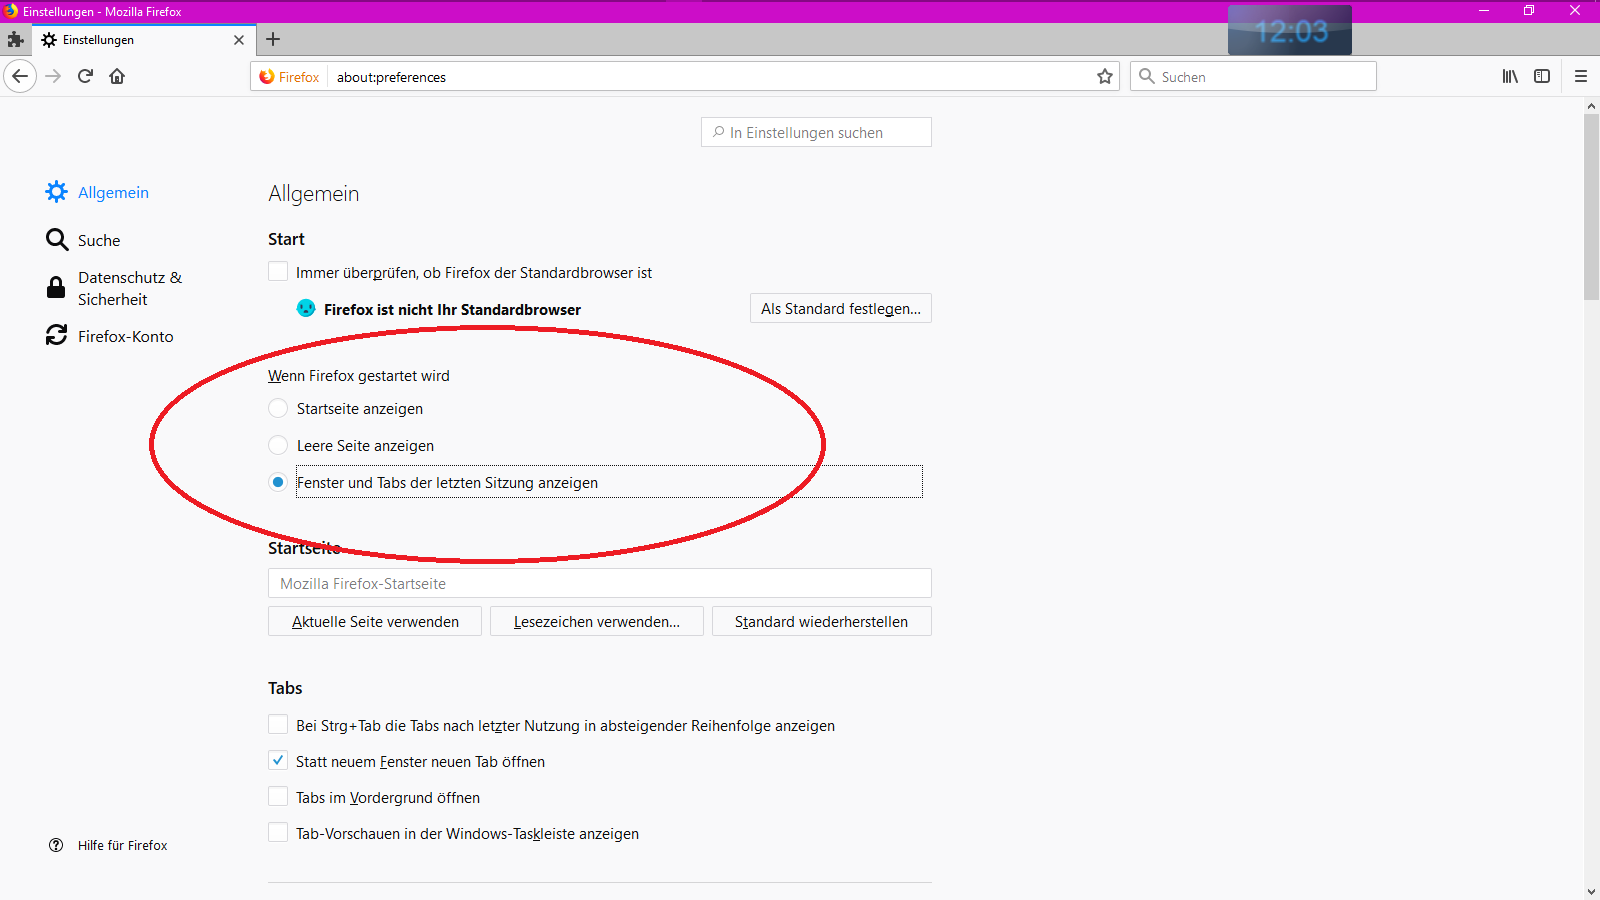Select 'Fenster und Tabs der letzten Sitzung' radio
This screenshot has width=1600, height=900.
pyautogui.click(x=278, y=483)
